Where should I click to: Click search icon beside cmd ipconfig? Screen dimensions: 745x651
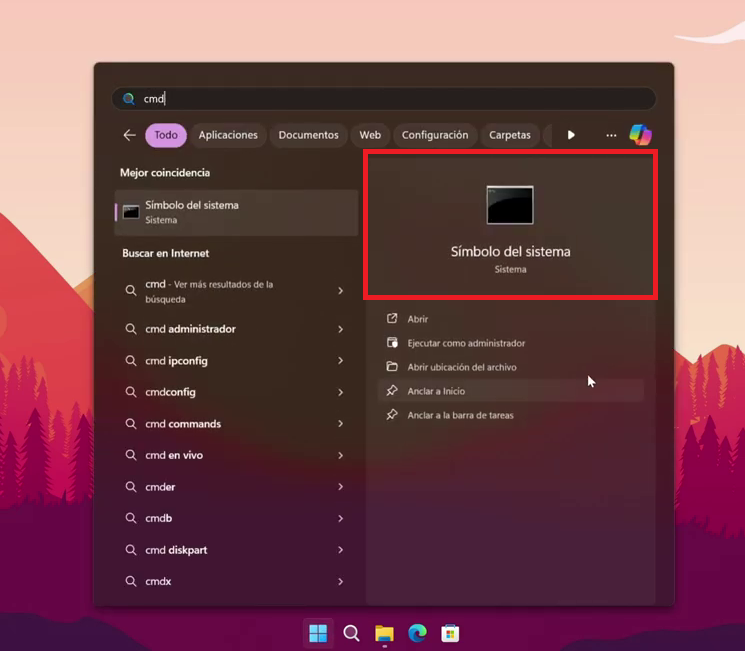(131, 361)
